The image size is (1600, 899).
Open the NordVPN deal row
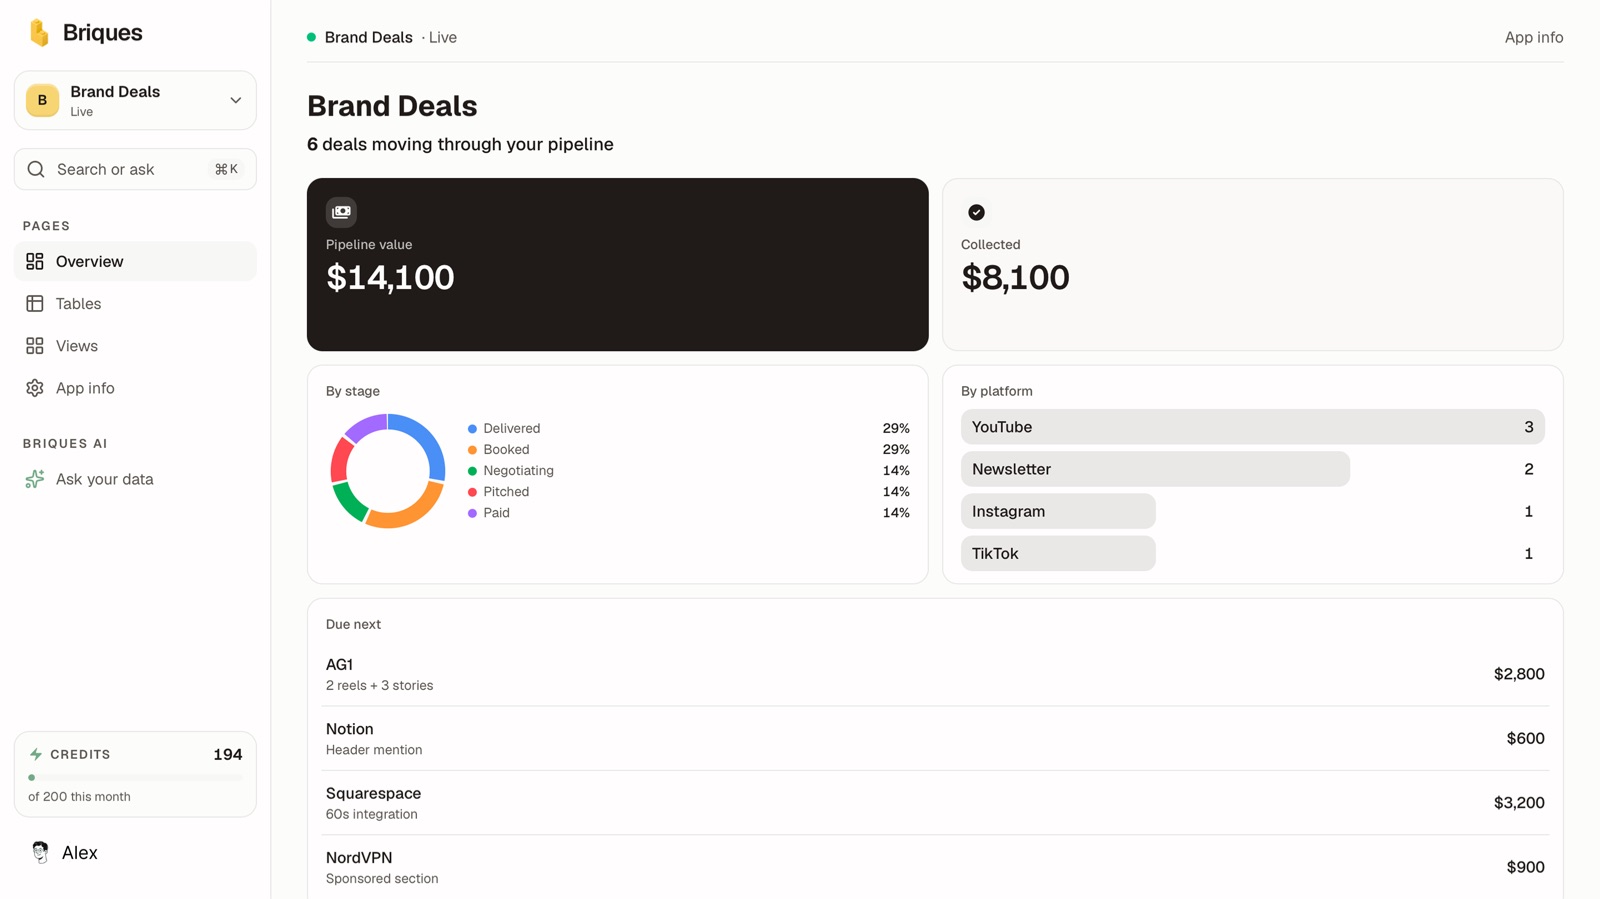[935, 867]
